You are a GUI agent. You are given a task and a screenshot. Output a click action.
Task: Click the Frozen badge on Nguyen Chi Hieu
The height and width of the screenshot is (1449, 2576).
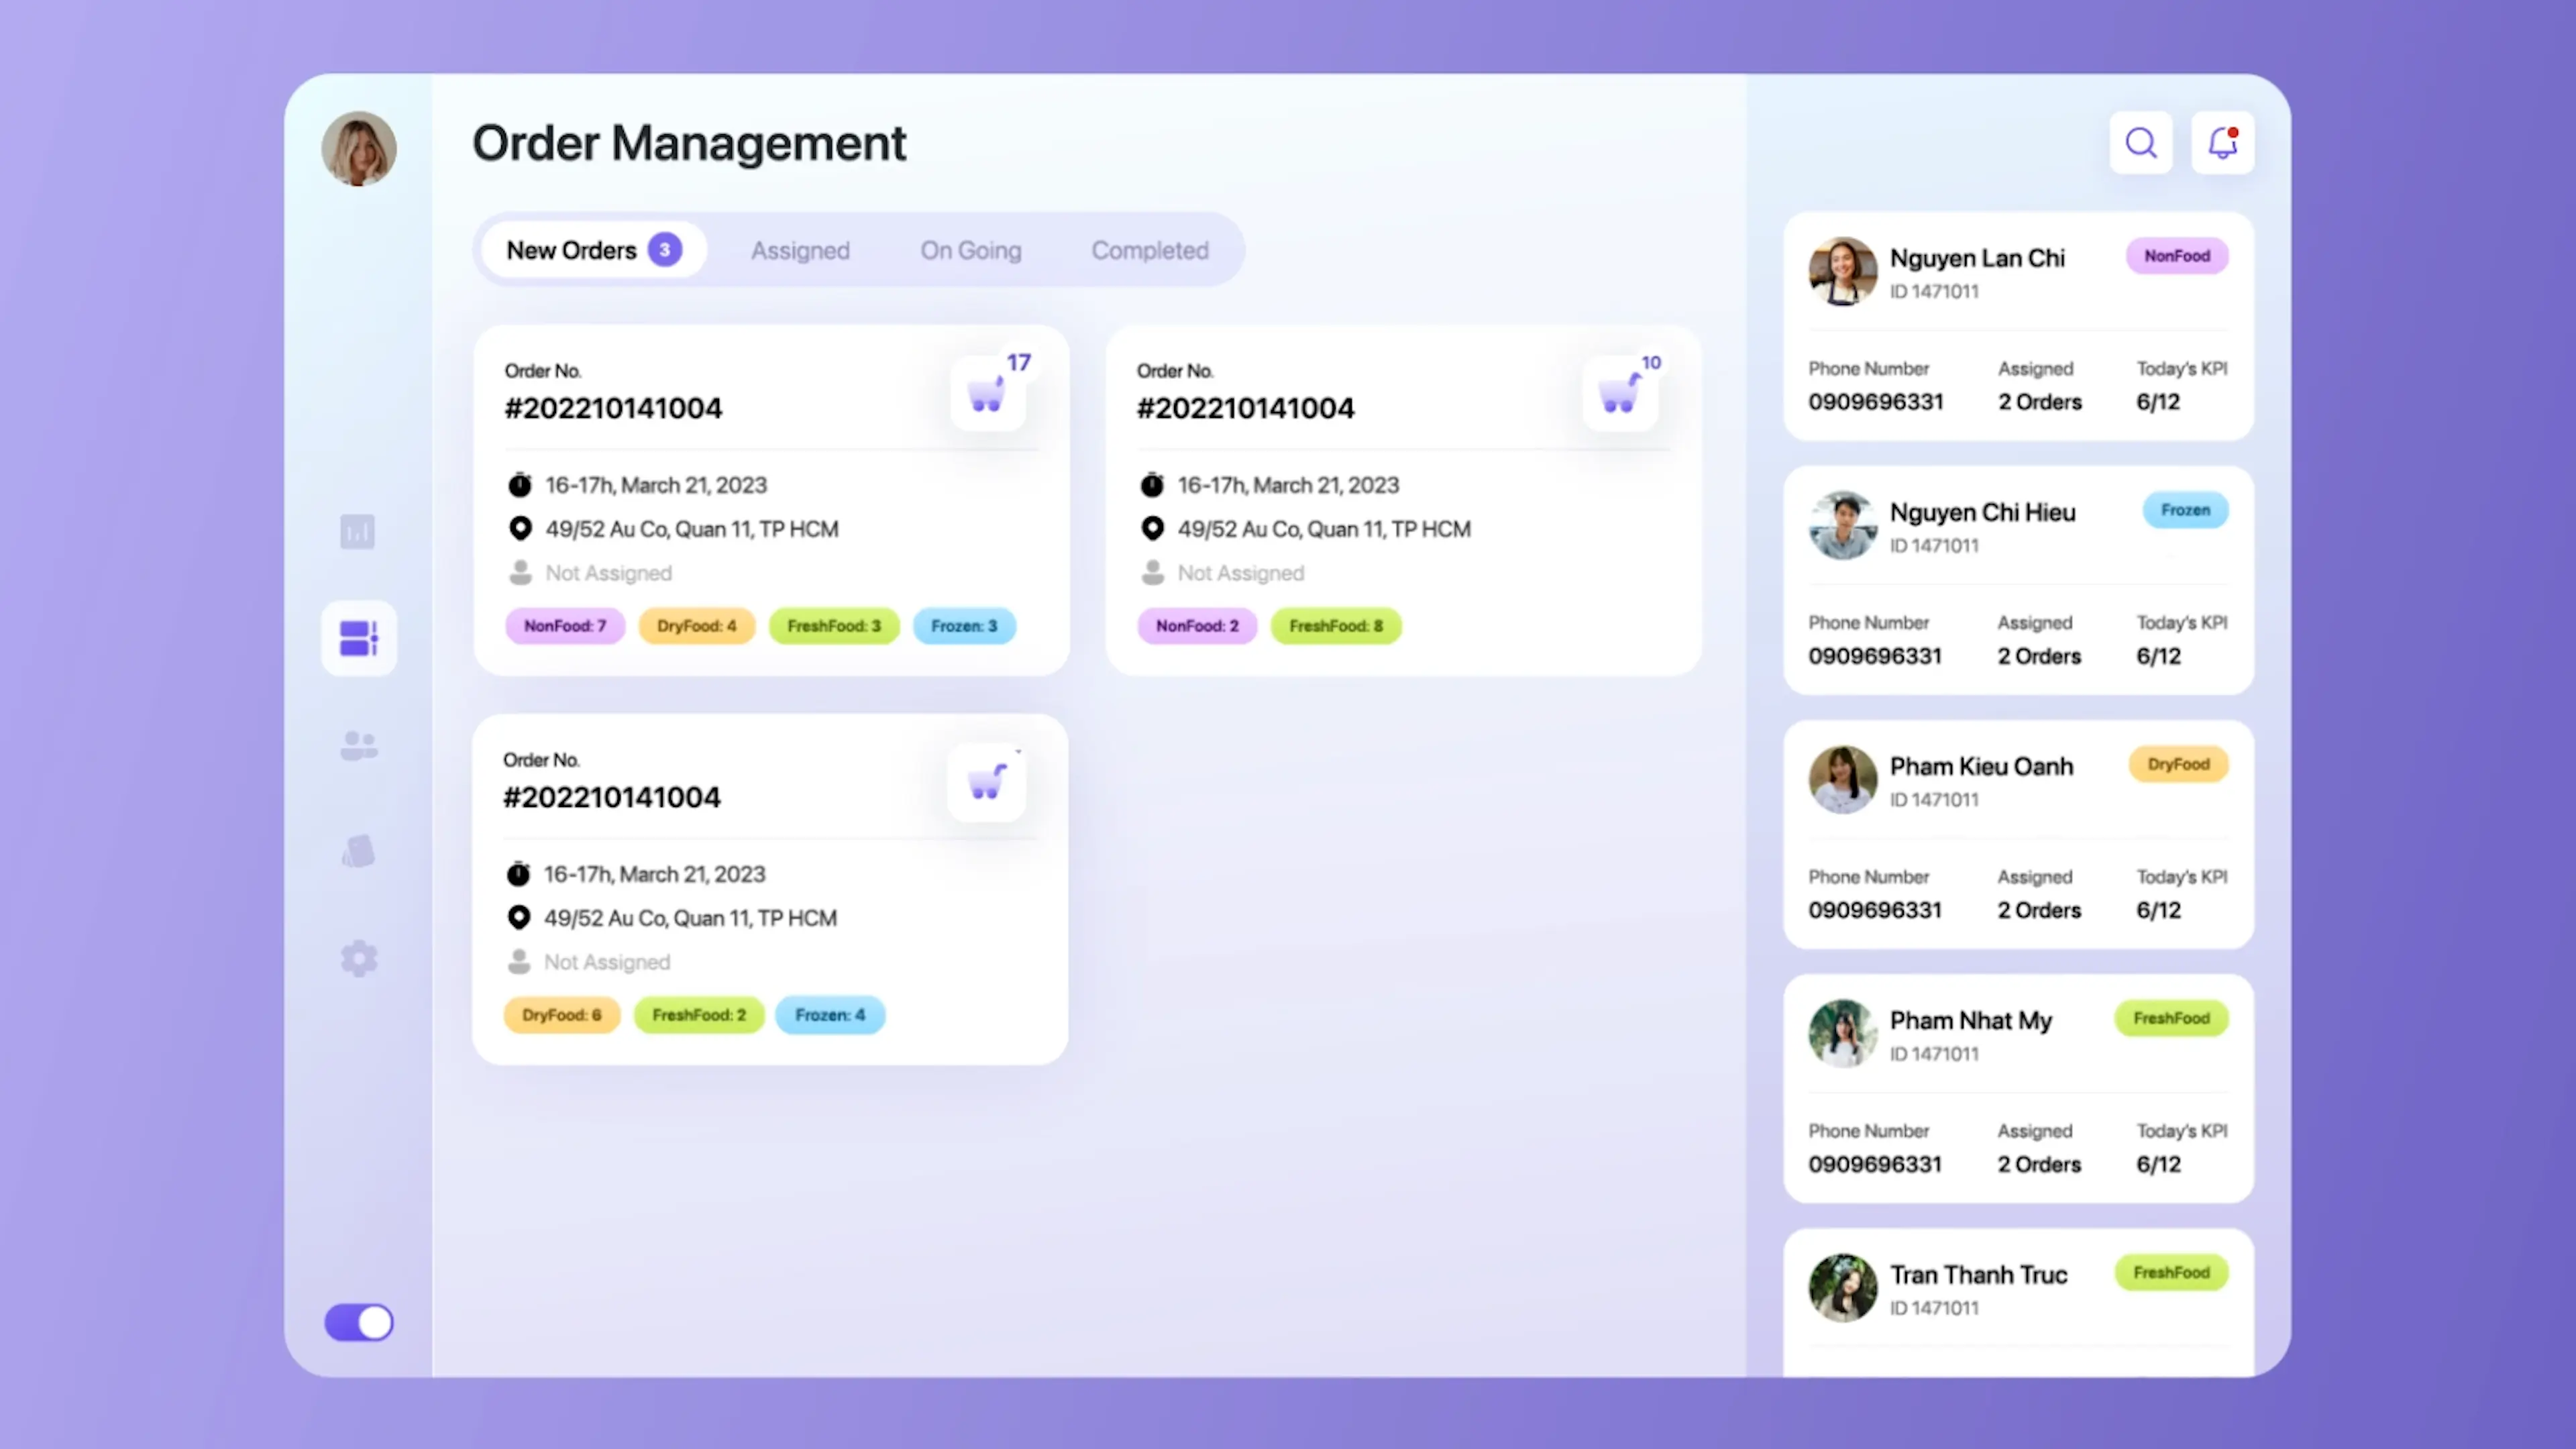2185,510
